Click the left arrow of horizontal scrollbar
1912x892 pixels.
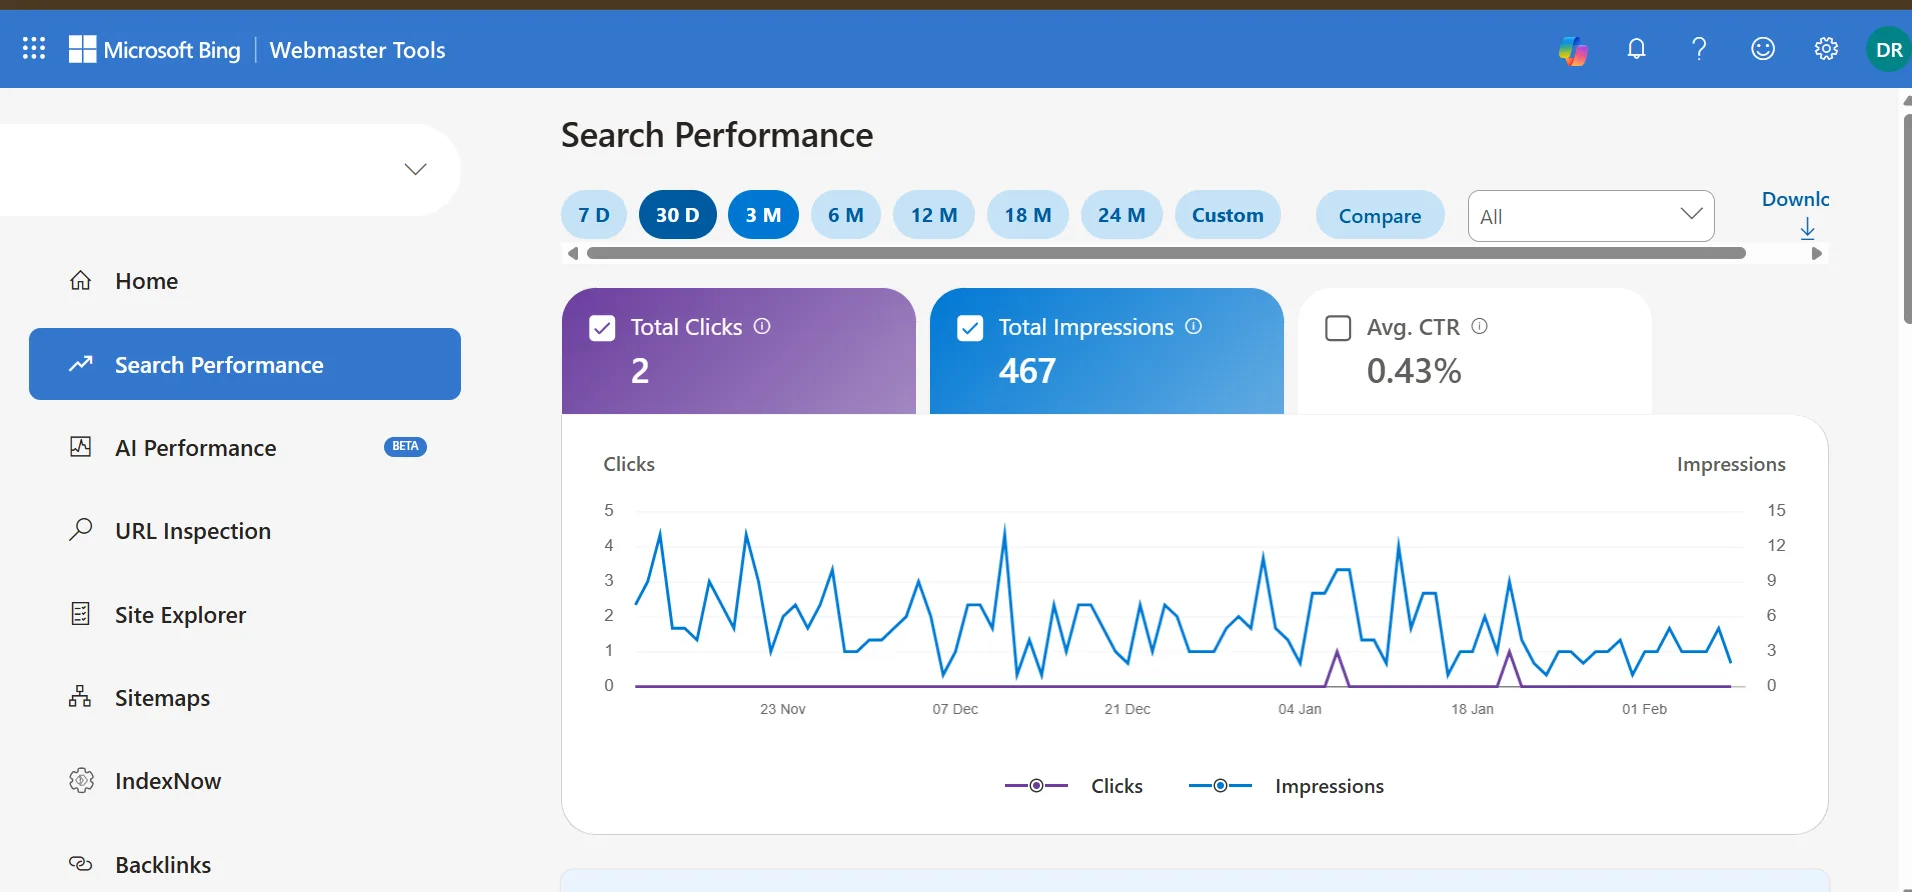click(573, 254)
